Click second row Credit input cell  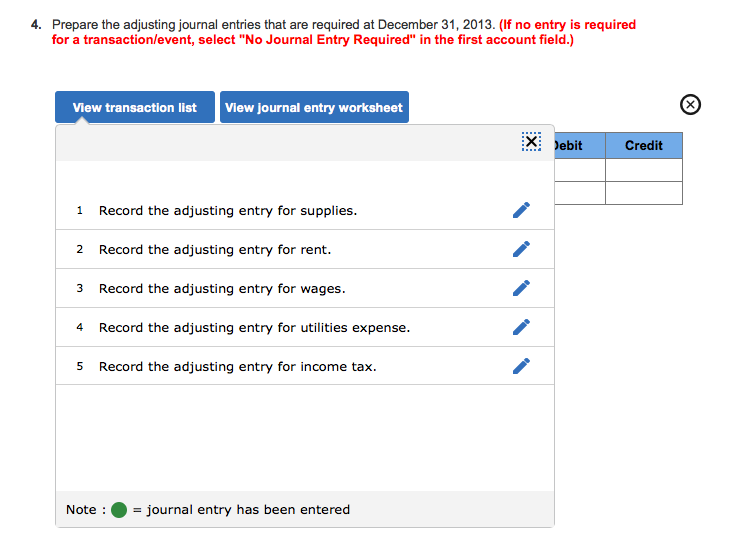click(644, 193)
